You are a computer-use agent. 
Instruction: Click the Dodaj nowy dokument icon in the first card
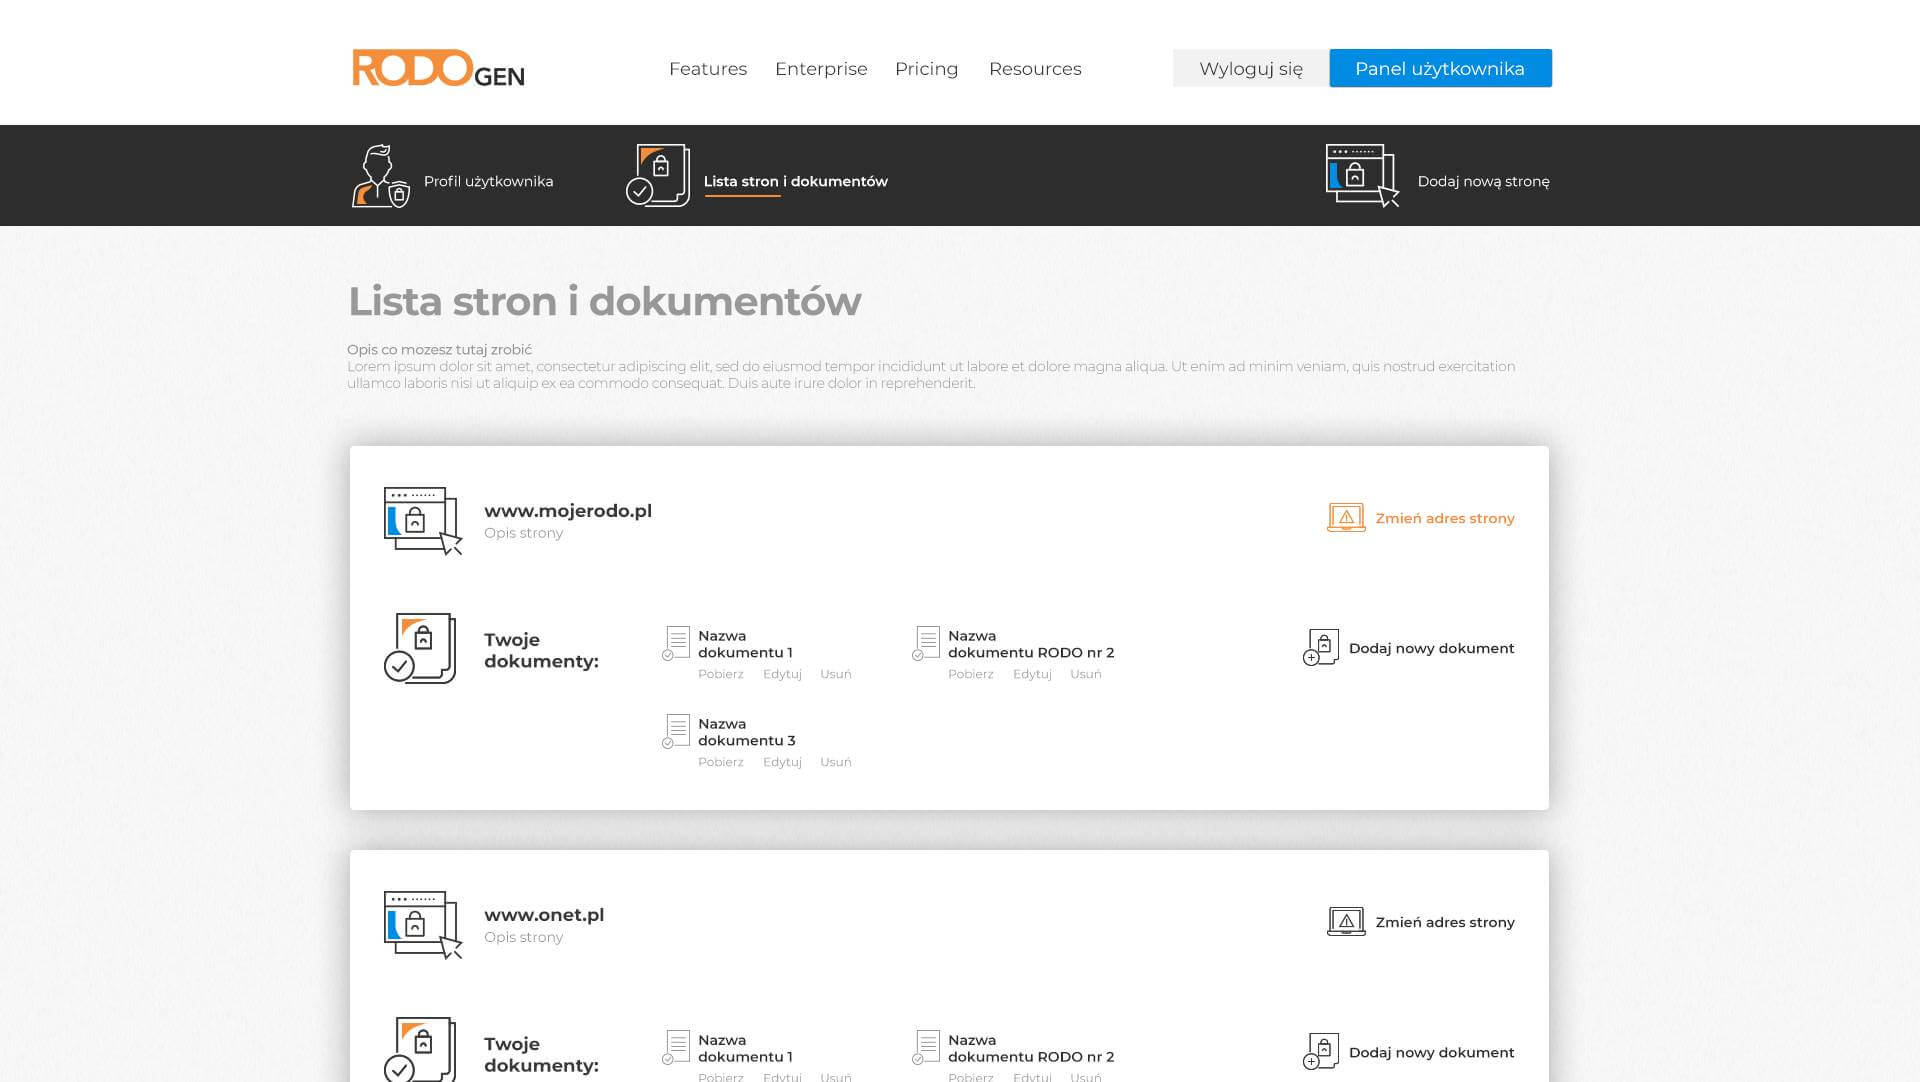1321,648
